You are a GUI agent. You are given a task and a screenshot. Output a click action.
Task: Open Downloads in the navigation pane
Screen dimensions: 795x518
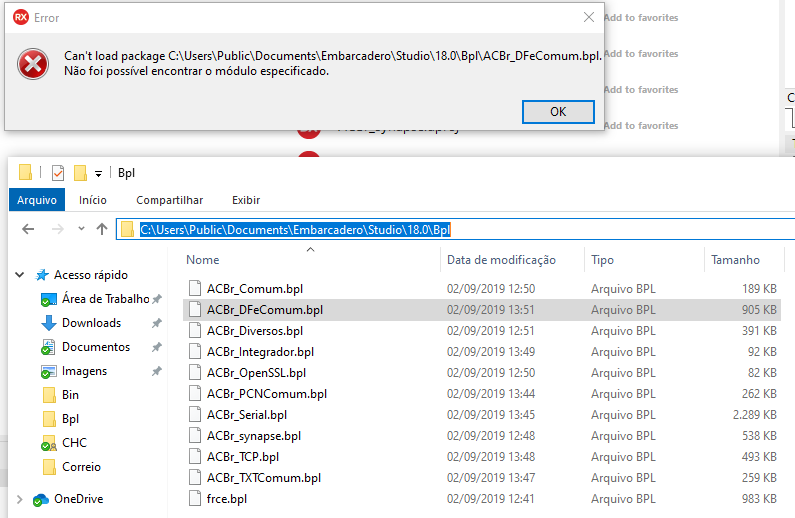[x=91, y=323]
